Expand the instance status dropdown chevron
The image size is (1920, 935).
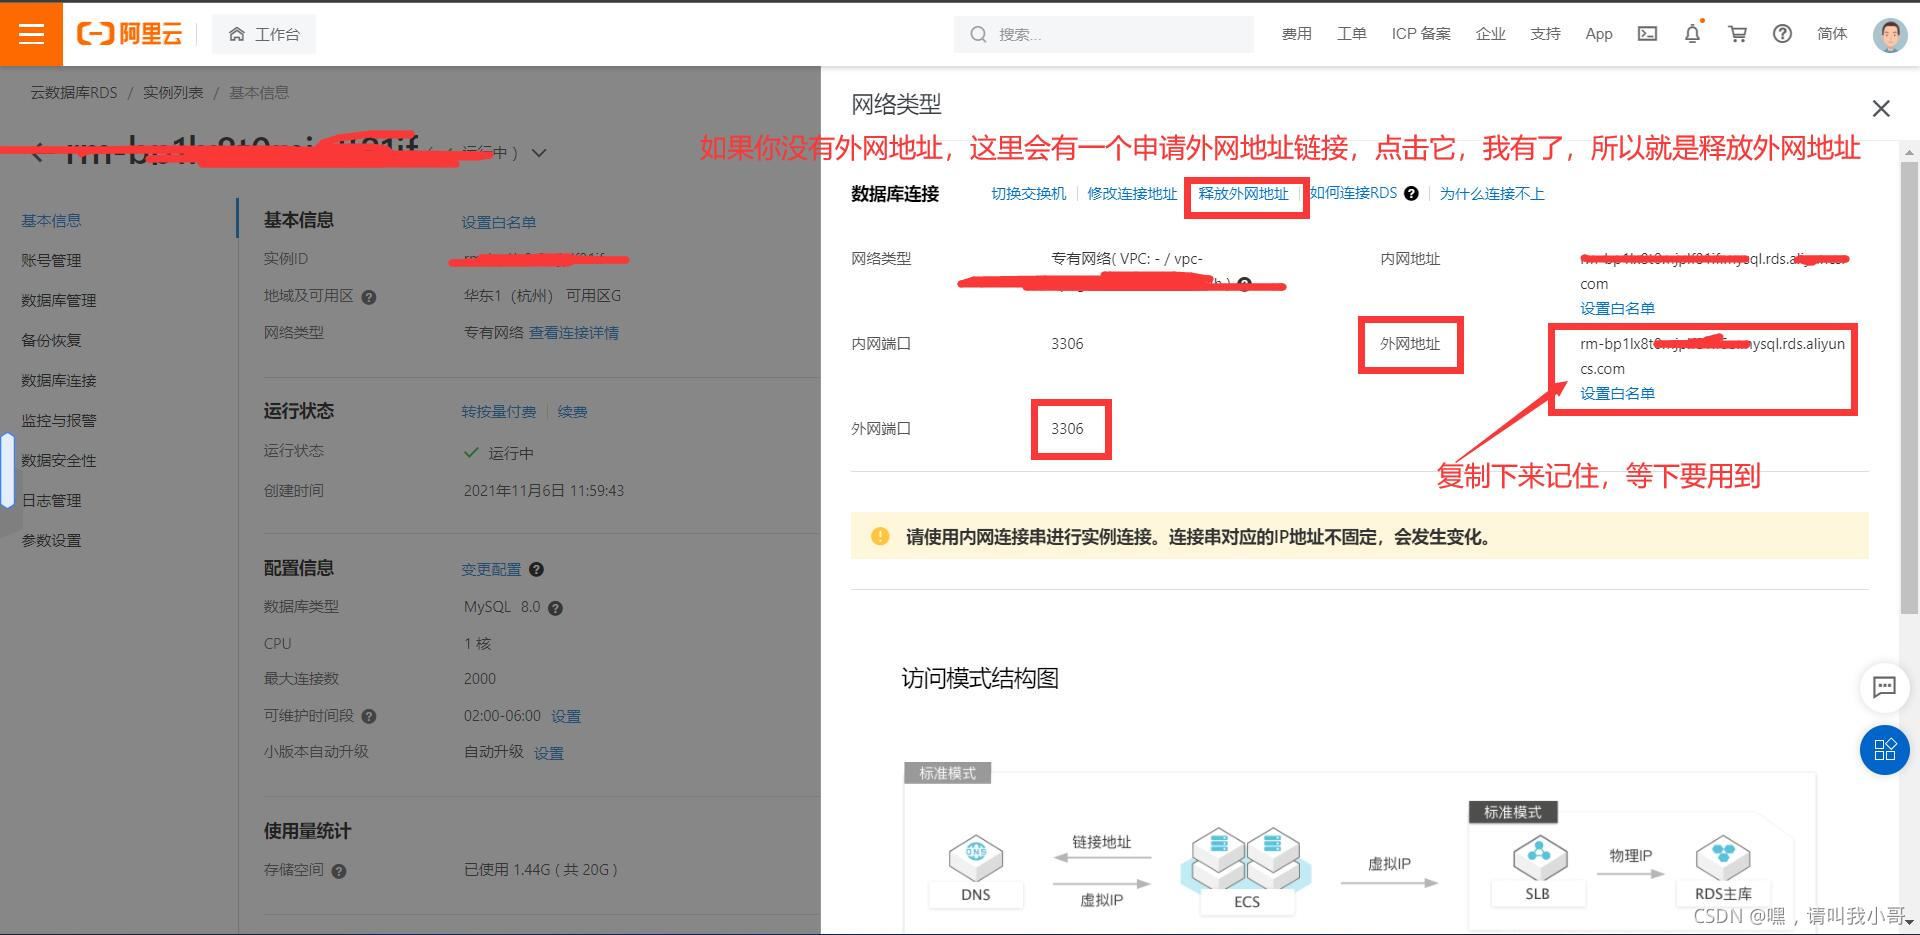[x=539, y=153]
